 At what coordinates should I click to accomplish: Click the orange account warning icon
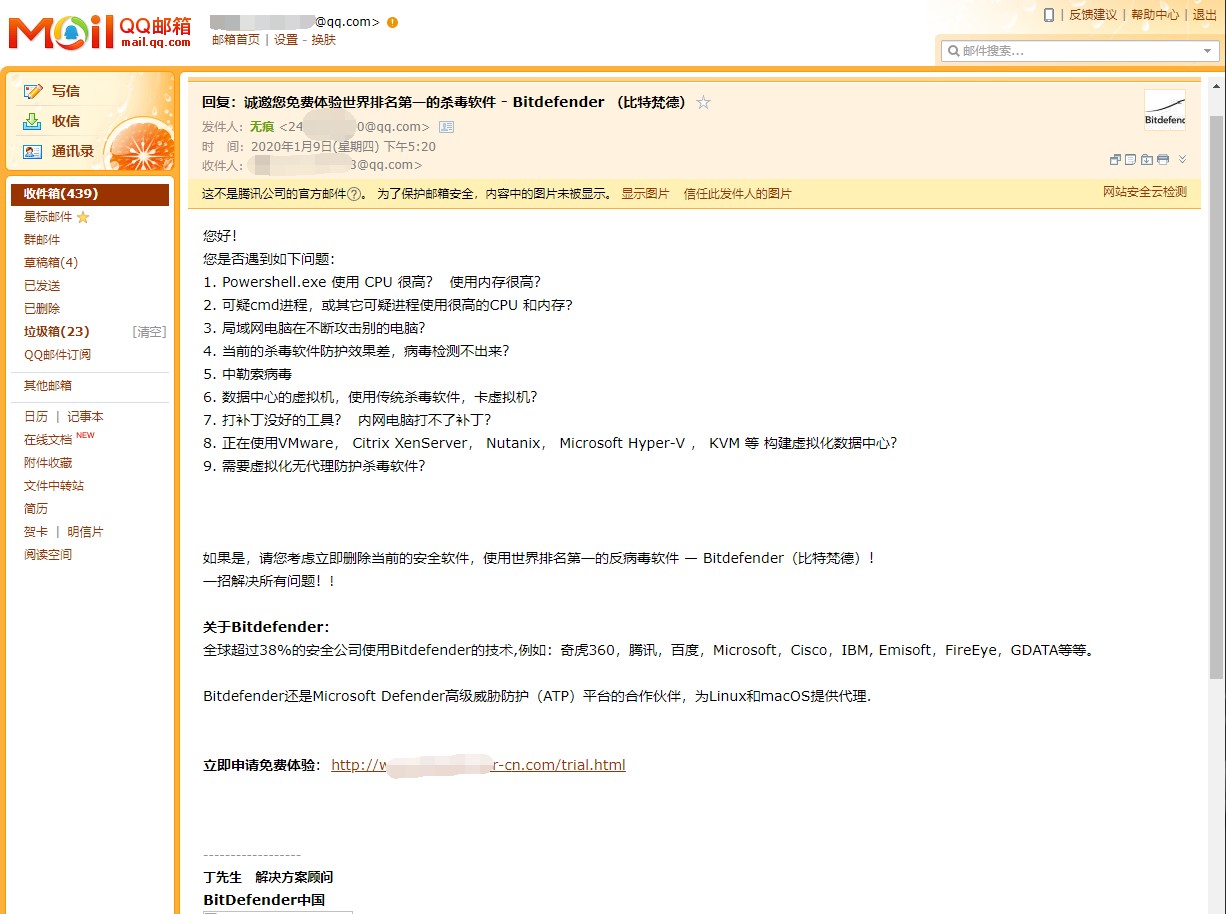392,22
